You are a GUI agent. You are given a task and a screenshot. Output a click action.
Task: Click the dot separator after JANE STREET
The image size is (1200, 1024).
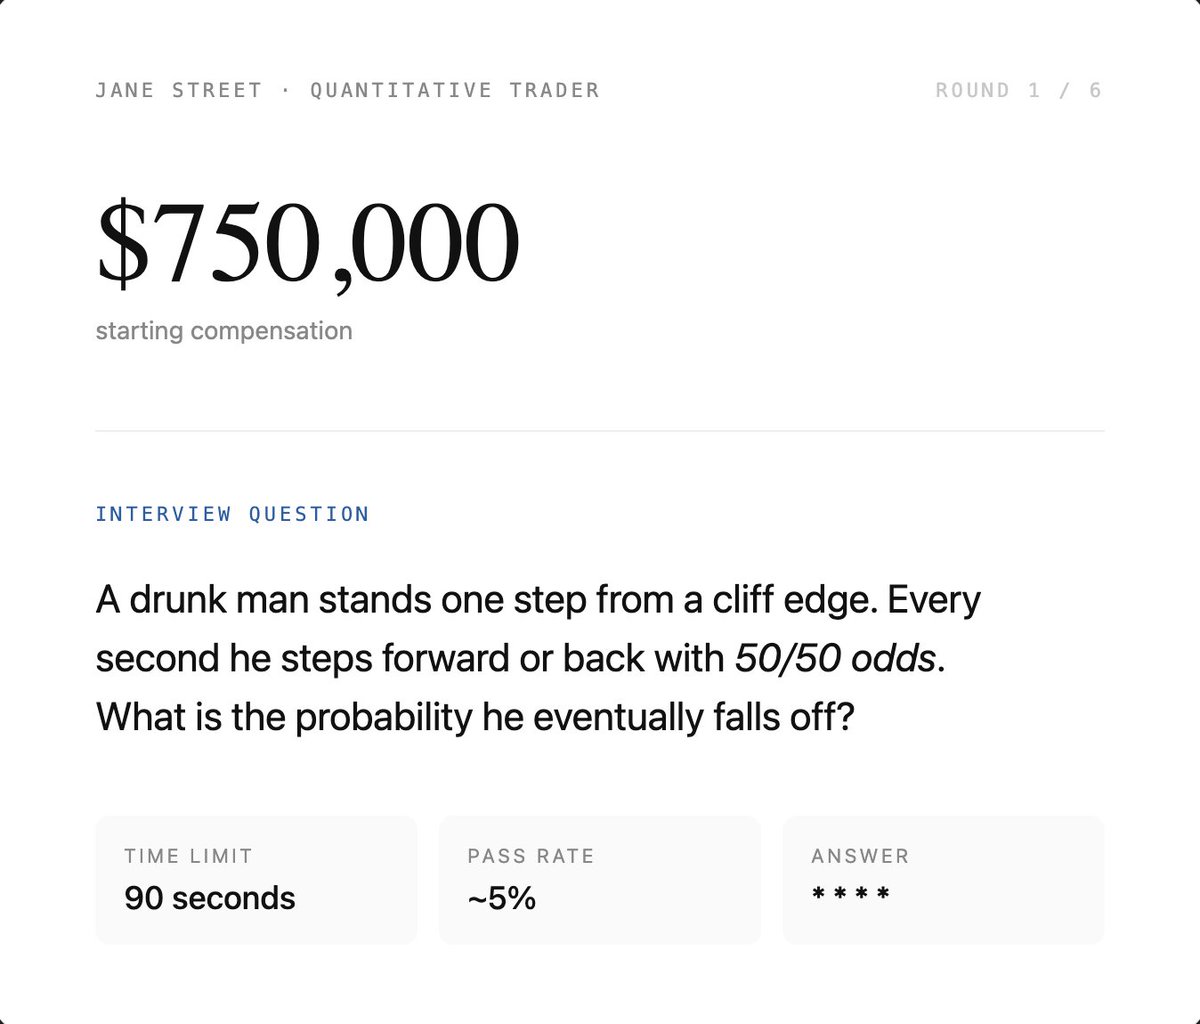tap(286, 90)
